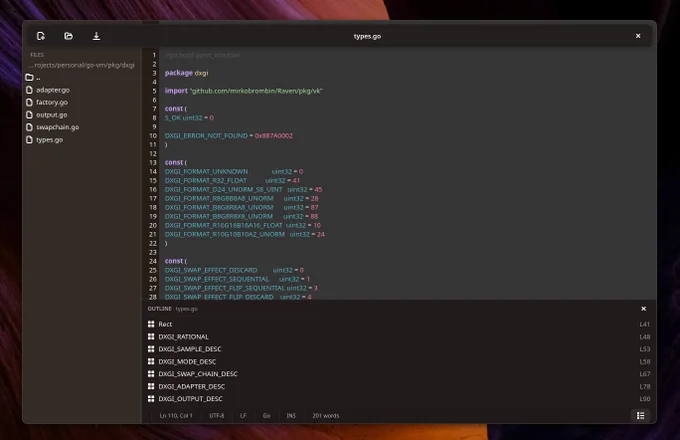Click DXGI_FORMAT_R32_FLOAT constant line
680x440 pixels.
(232, 180)
